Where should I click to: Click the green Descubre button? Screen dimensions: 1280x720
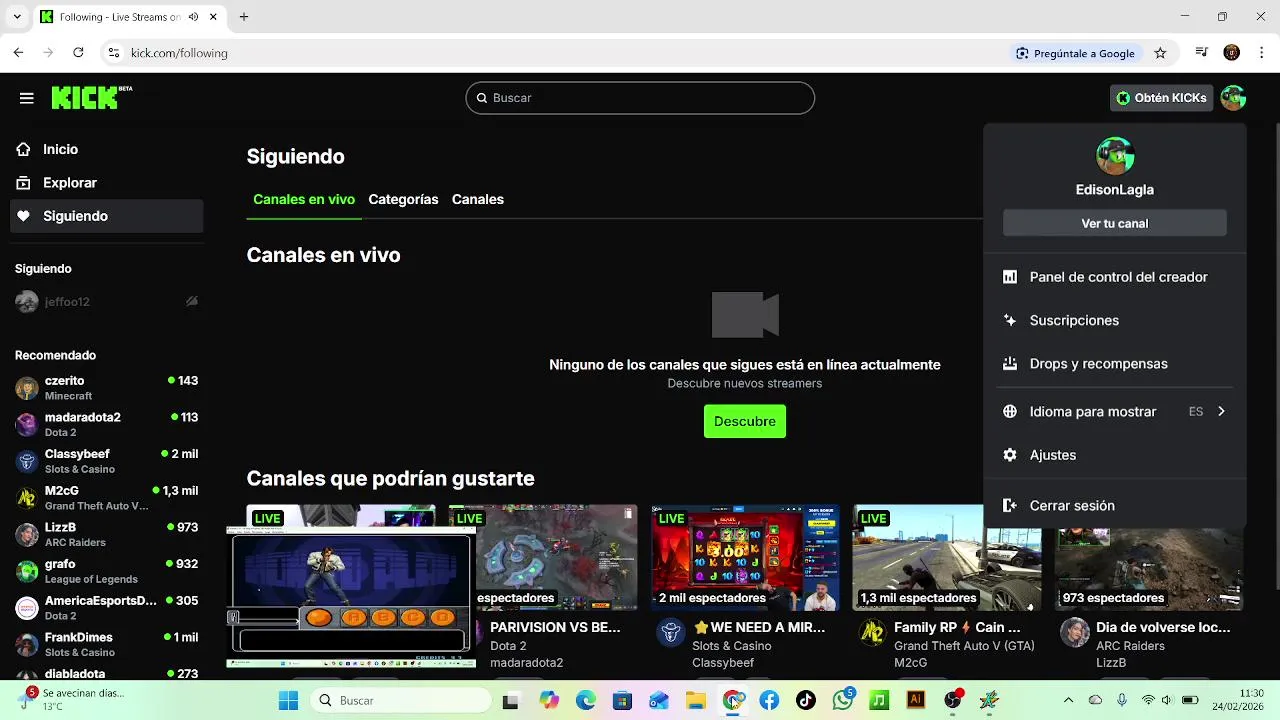[x=745, y=421]
